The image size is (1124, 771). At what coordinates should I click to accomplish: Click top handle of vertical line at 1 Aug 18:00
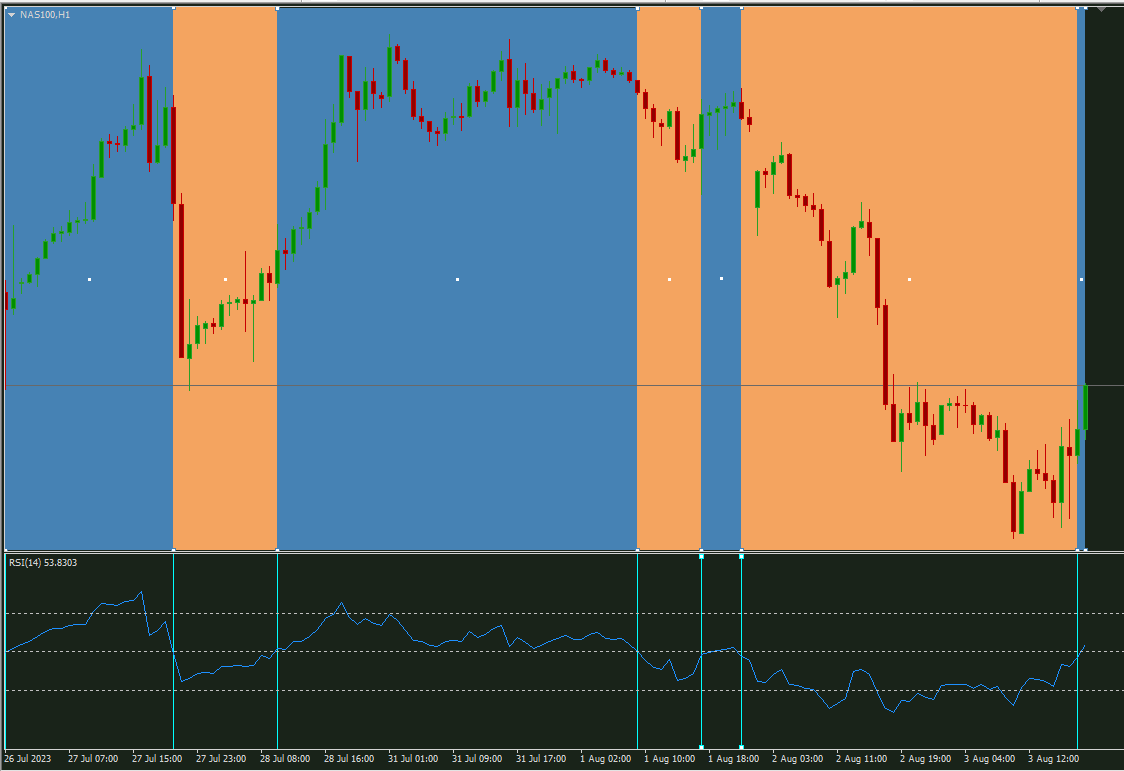tap(741, 556)
